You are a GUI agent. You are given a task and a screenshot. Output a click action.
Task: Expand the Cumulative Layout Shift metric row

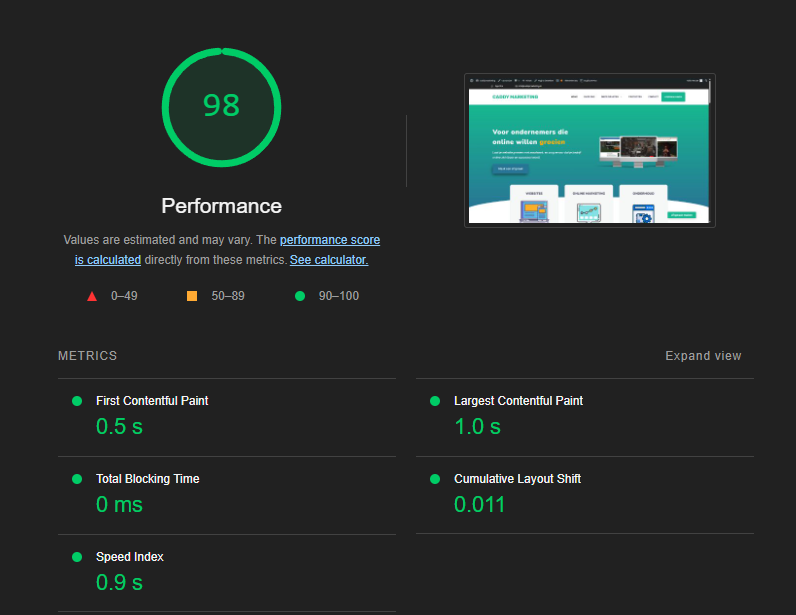coord(517,479)
